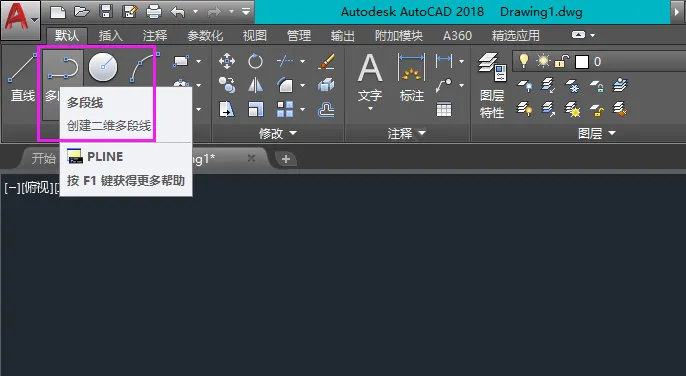Undo the last action
This screenshot has height=376, width=686.
[x=178, y=12]
